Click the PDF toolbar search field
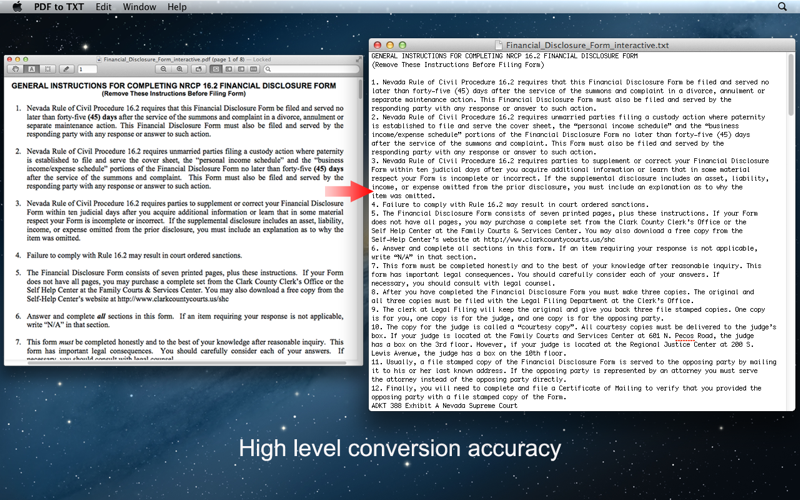This screenshot has width=800, height=500. tap(312, 69)
